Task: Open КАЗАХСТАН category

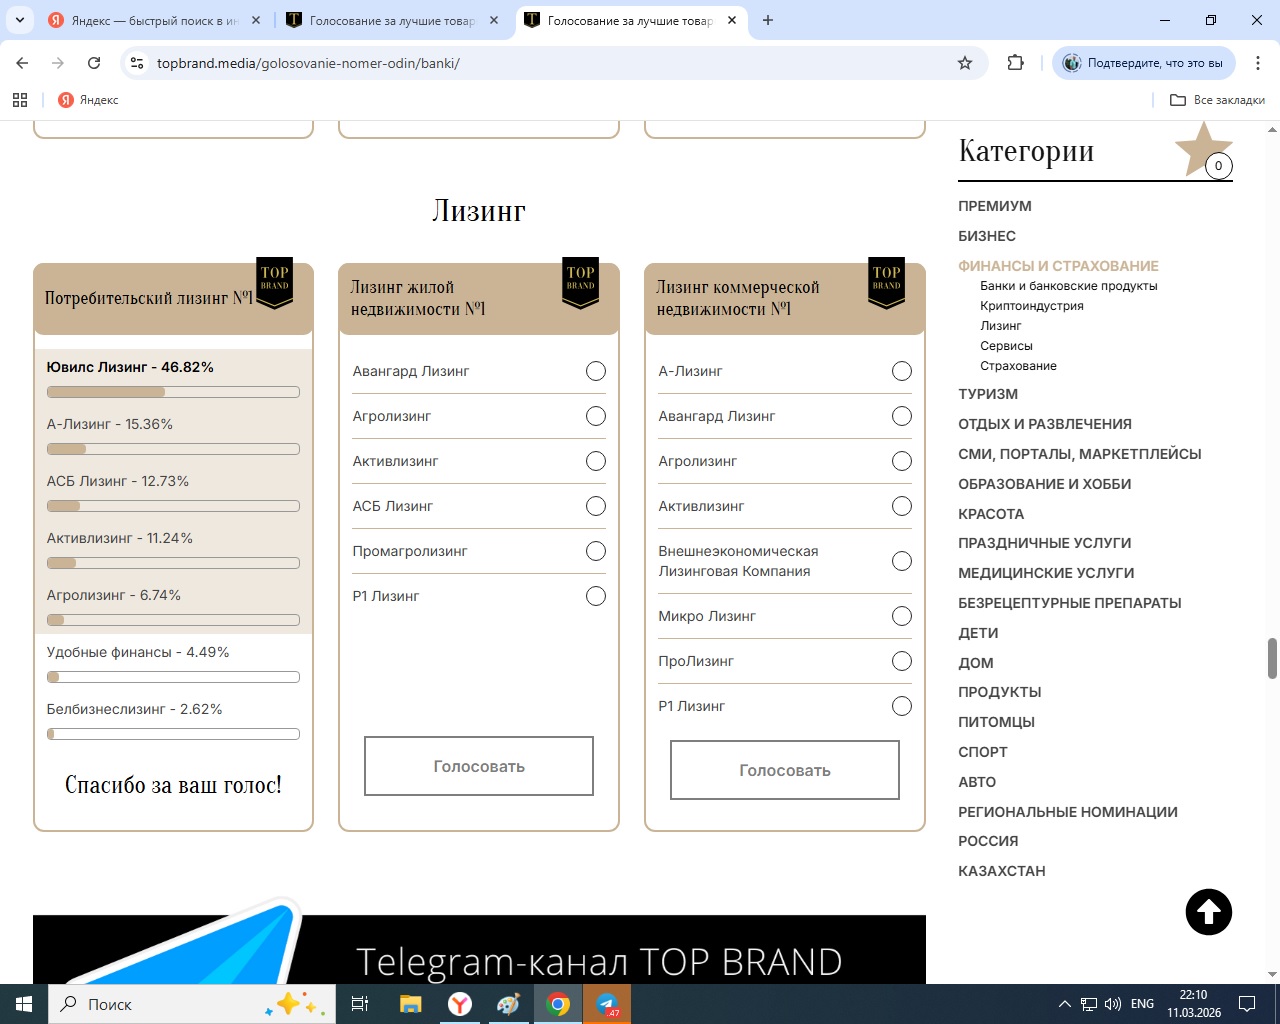Action: pos(1002,871)
